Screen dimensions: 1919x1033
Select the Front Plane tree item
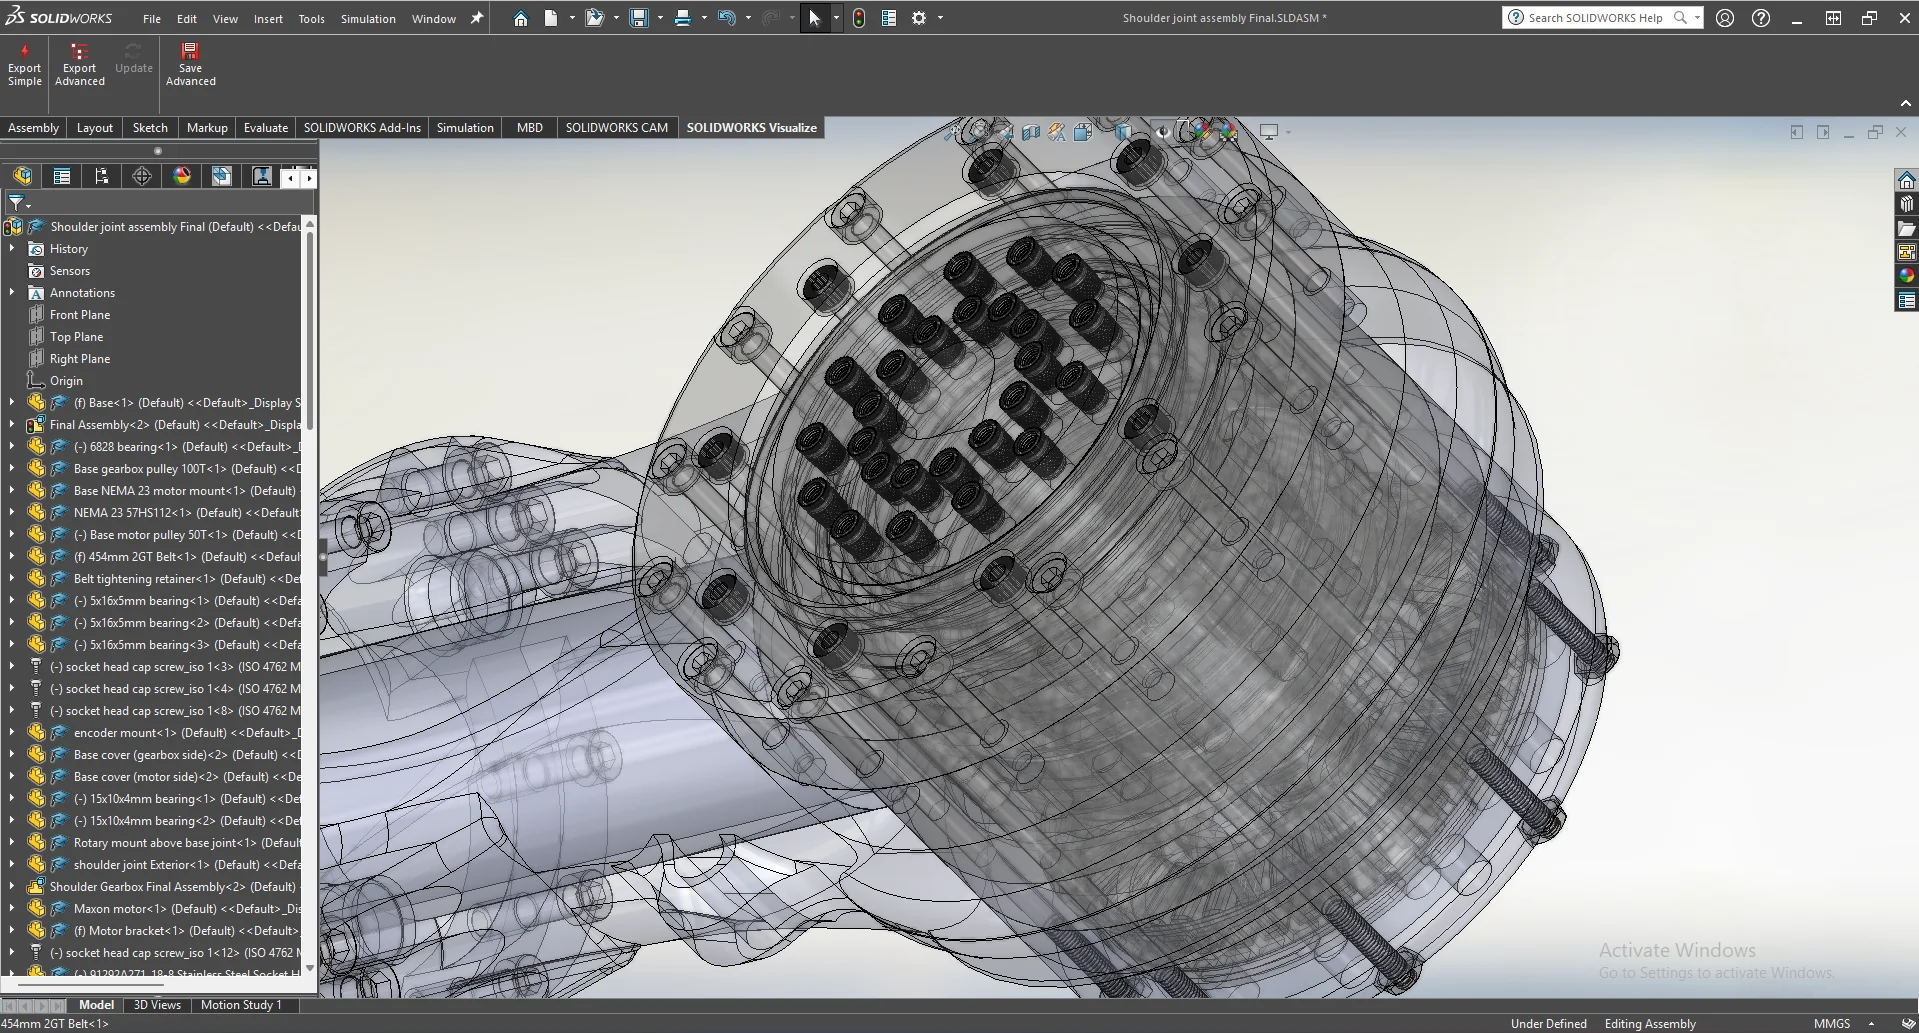point(80,314)
